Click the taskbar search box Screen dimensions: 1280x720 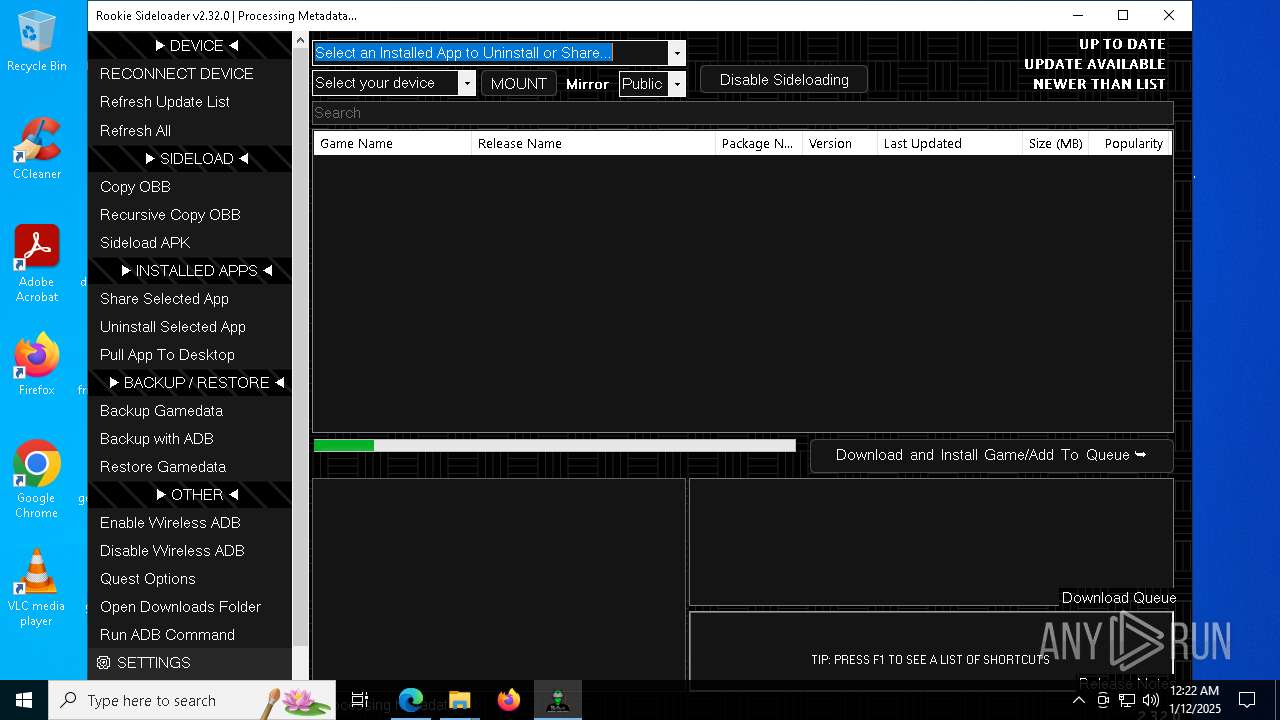pos(192,700)
